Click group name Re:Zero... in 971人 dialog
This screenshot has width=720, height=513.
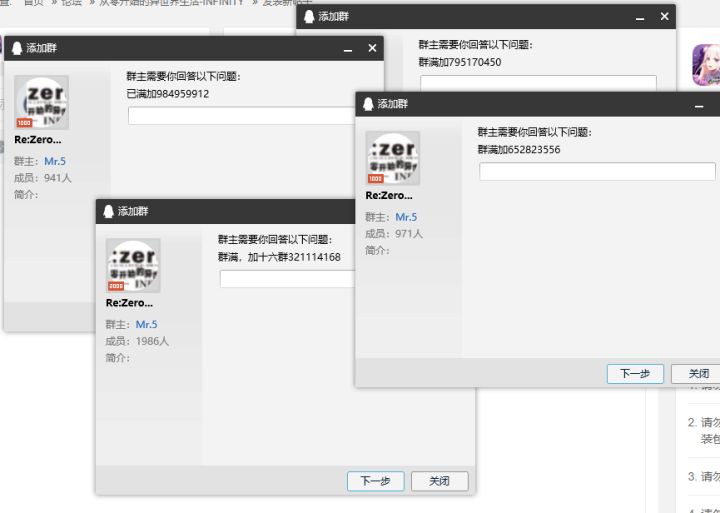(389, 195)
